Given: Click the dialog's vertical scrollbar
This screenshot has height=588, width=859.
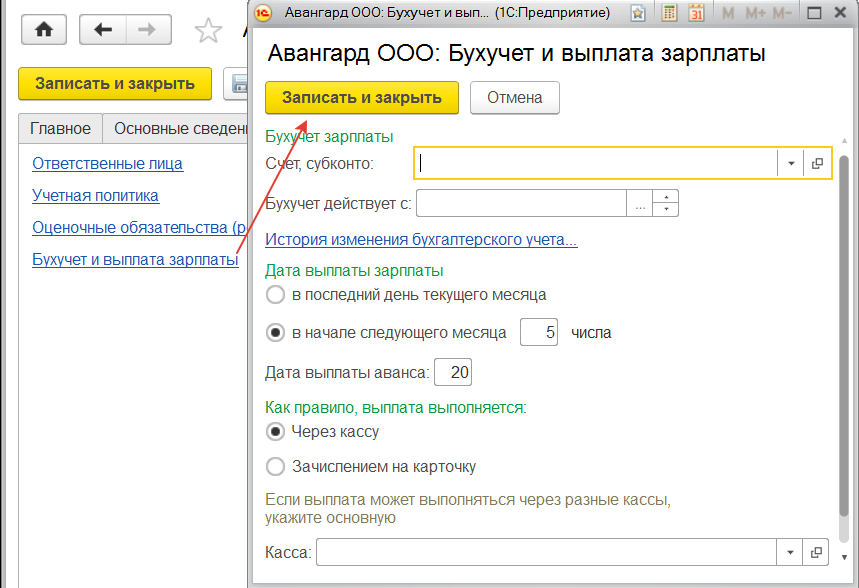Looking at the screenshot, I should (845, 350).
